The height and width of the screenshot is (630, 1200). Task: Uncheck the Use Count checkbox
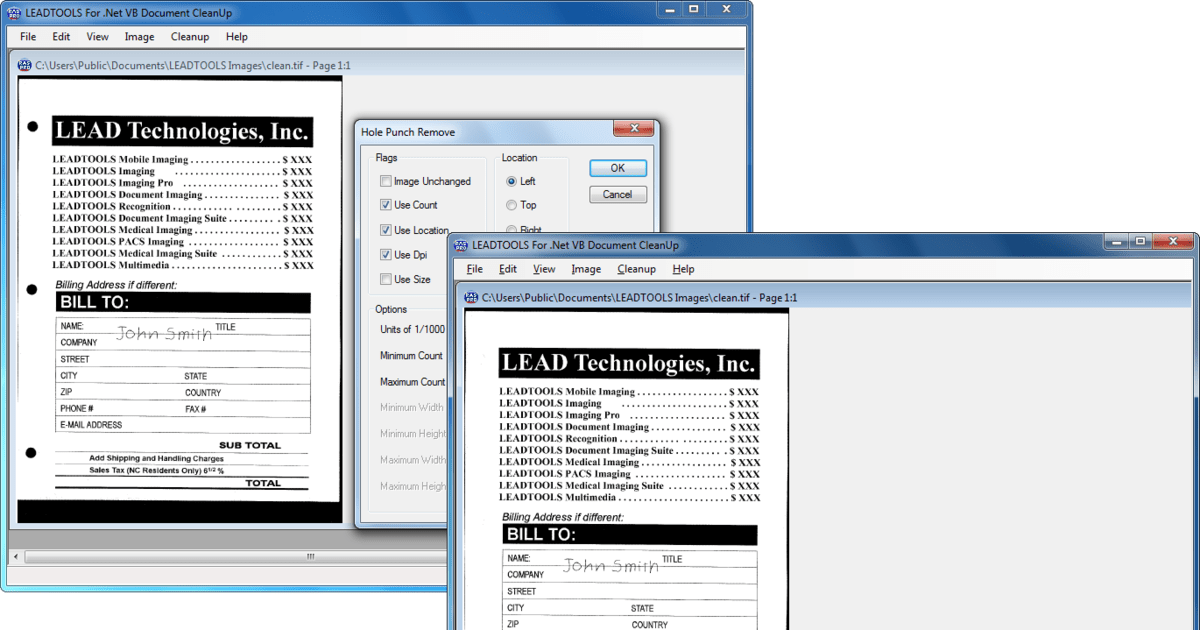point(386,205)
